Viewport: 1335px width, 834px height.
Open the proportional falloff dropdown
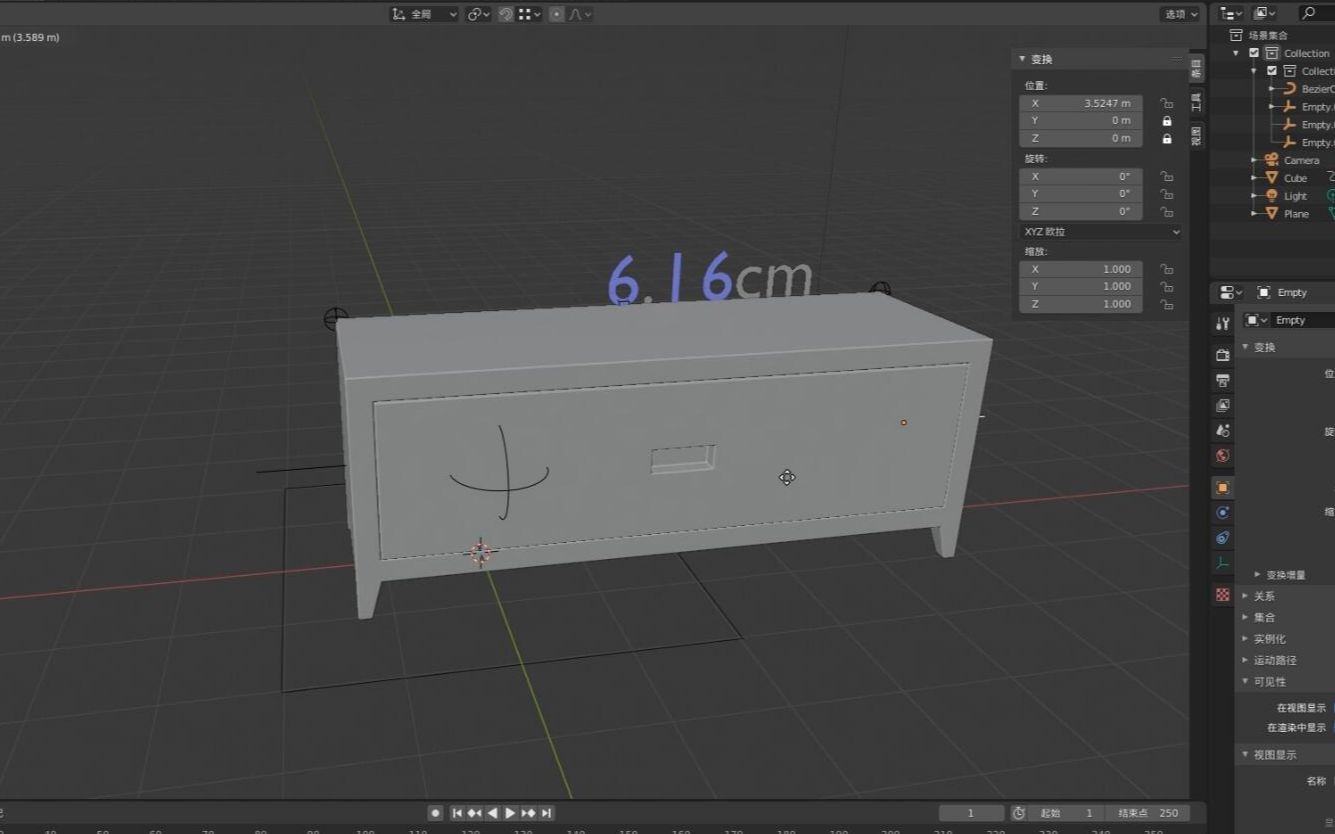pyautogui.click(x=580, y=14)
